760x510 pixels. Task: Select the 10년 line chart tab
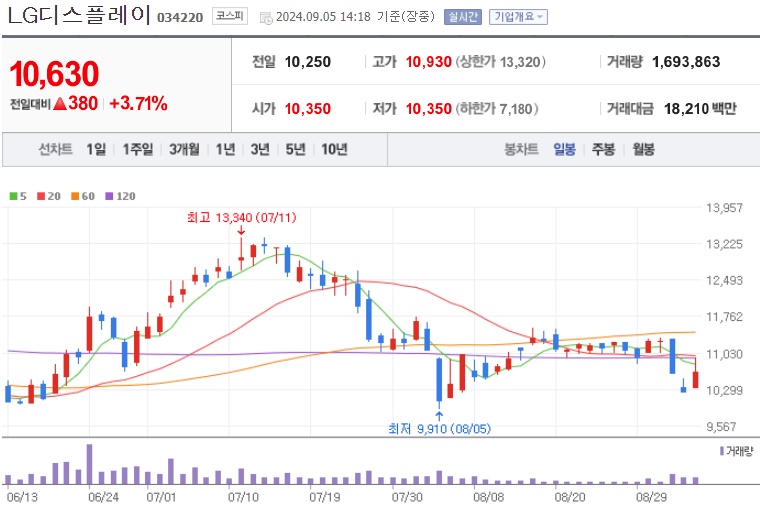(334, 149)
